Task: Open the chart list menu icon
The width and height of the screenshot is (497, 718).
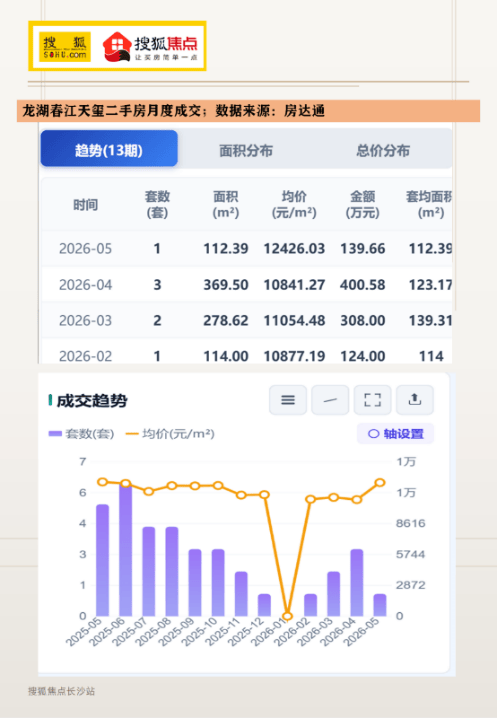Action: [288, 400]
